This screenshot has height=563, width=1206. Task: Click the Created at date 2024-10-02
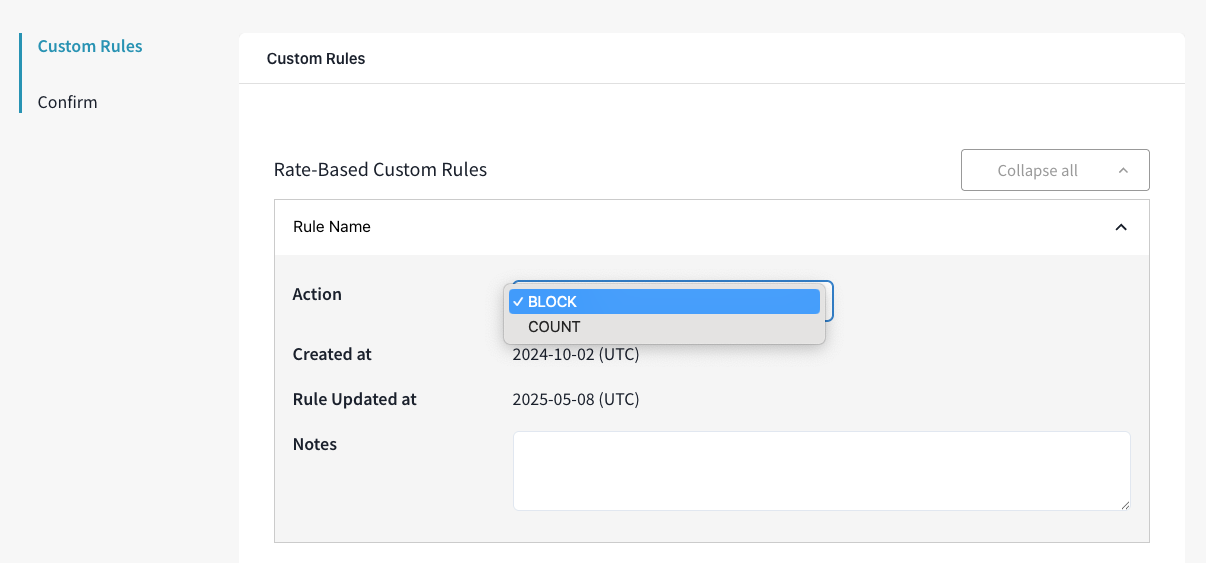tap(575, 354)
